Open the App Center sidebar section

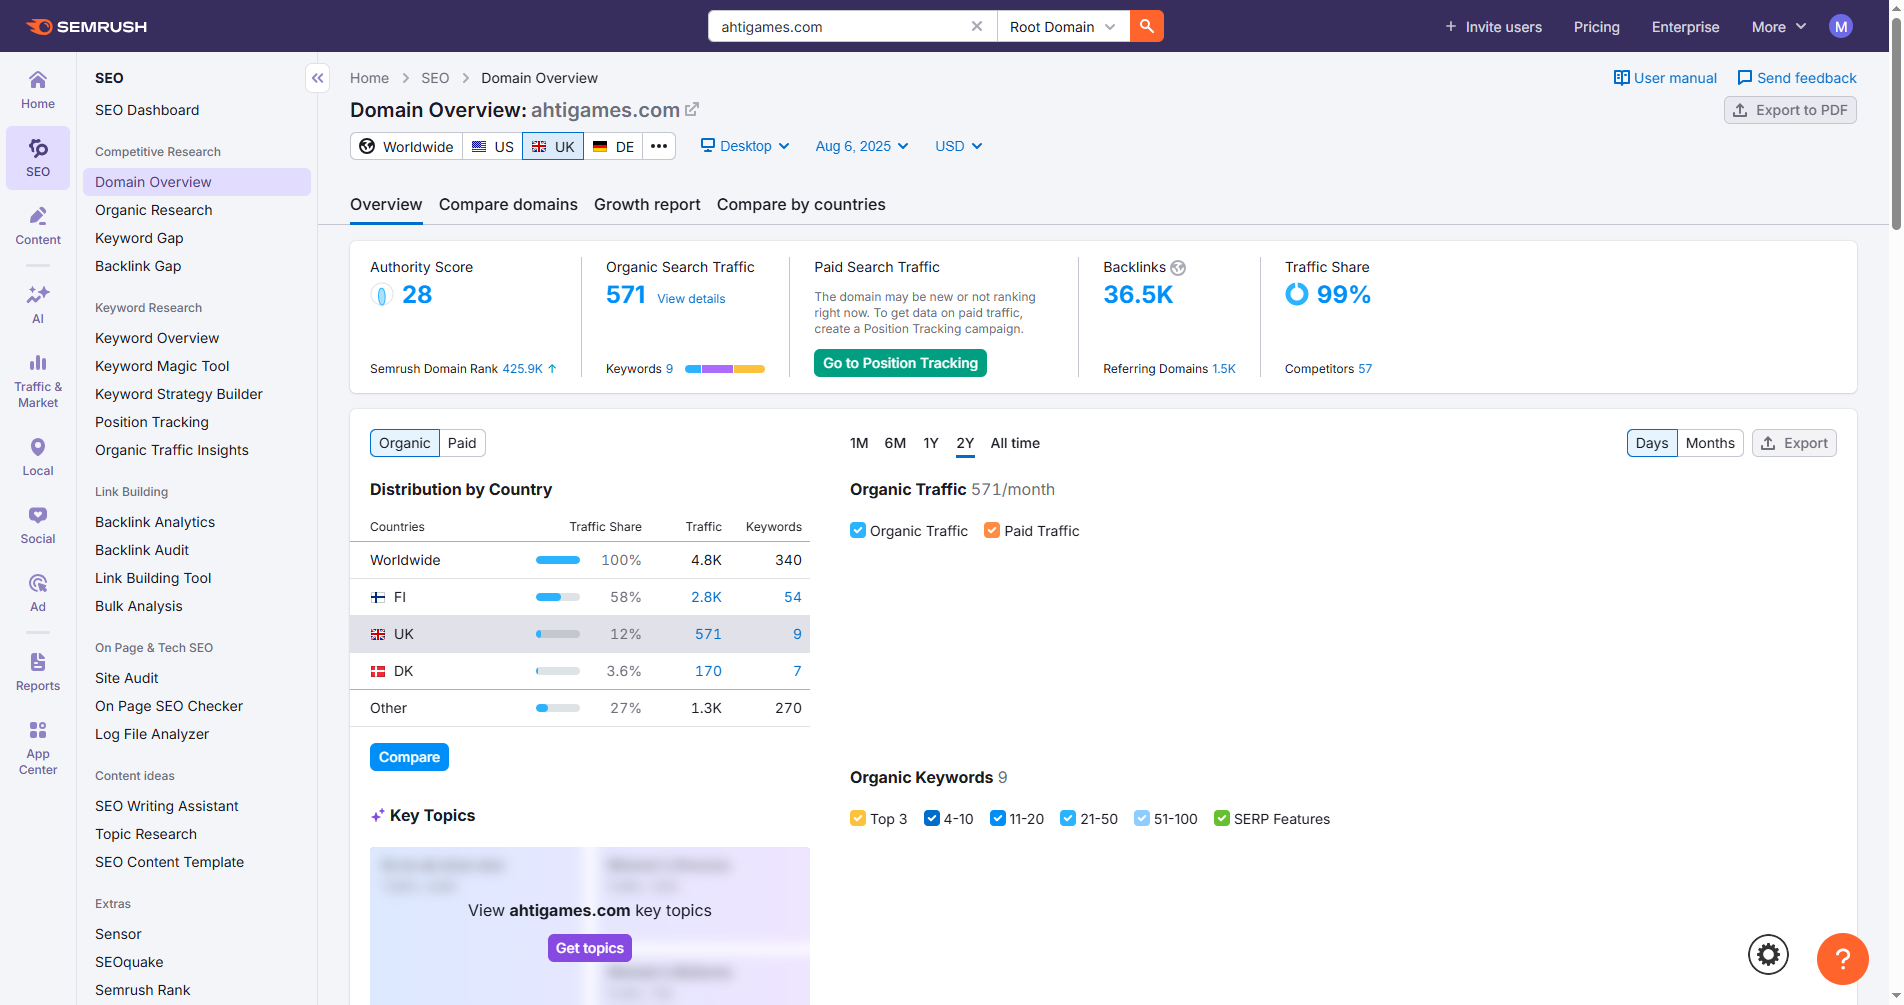click(38, 748)
